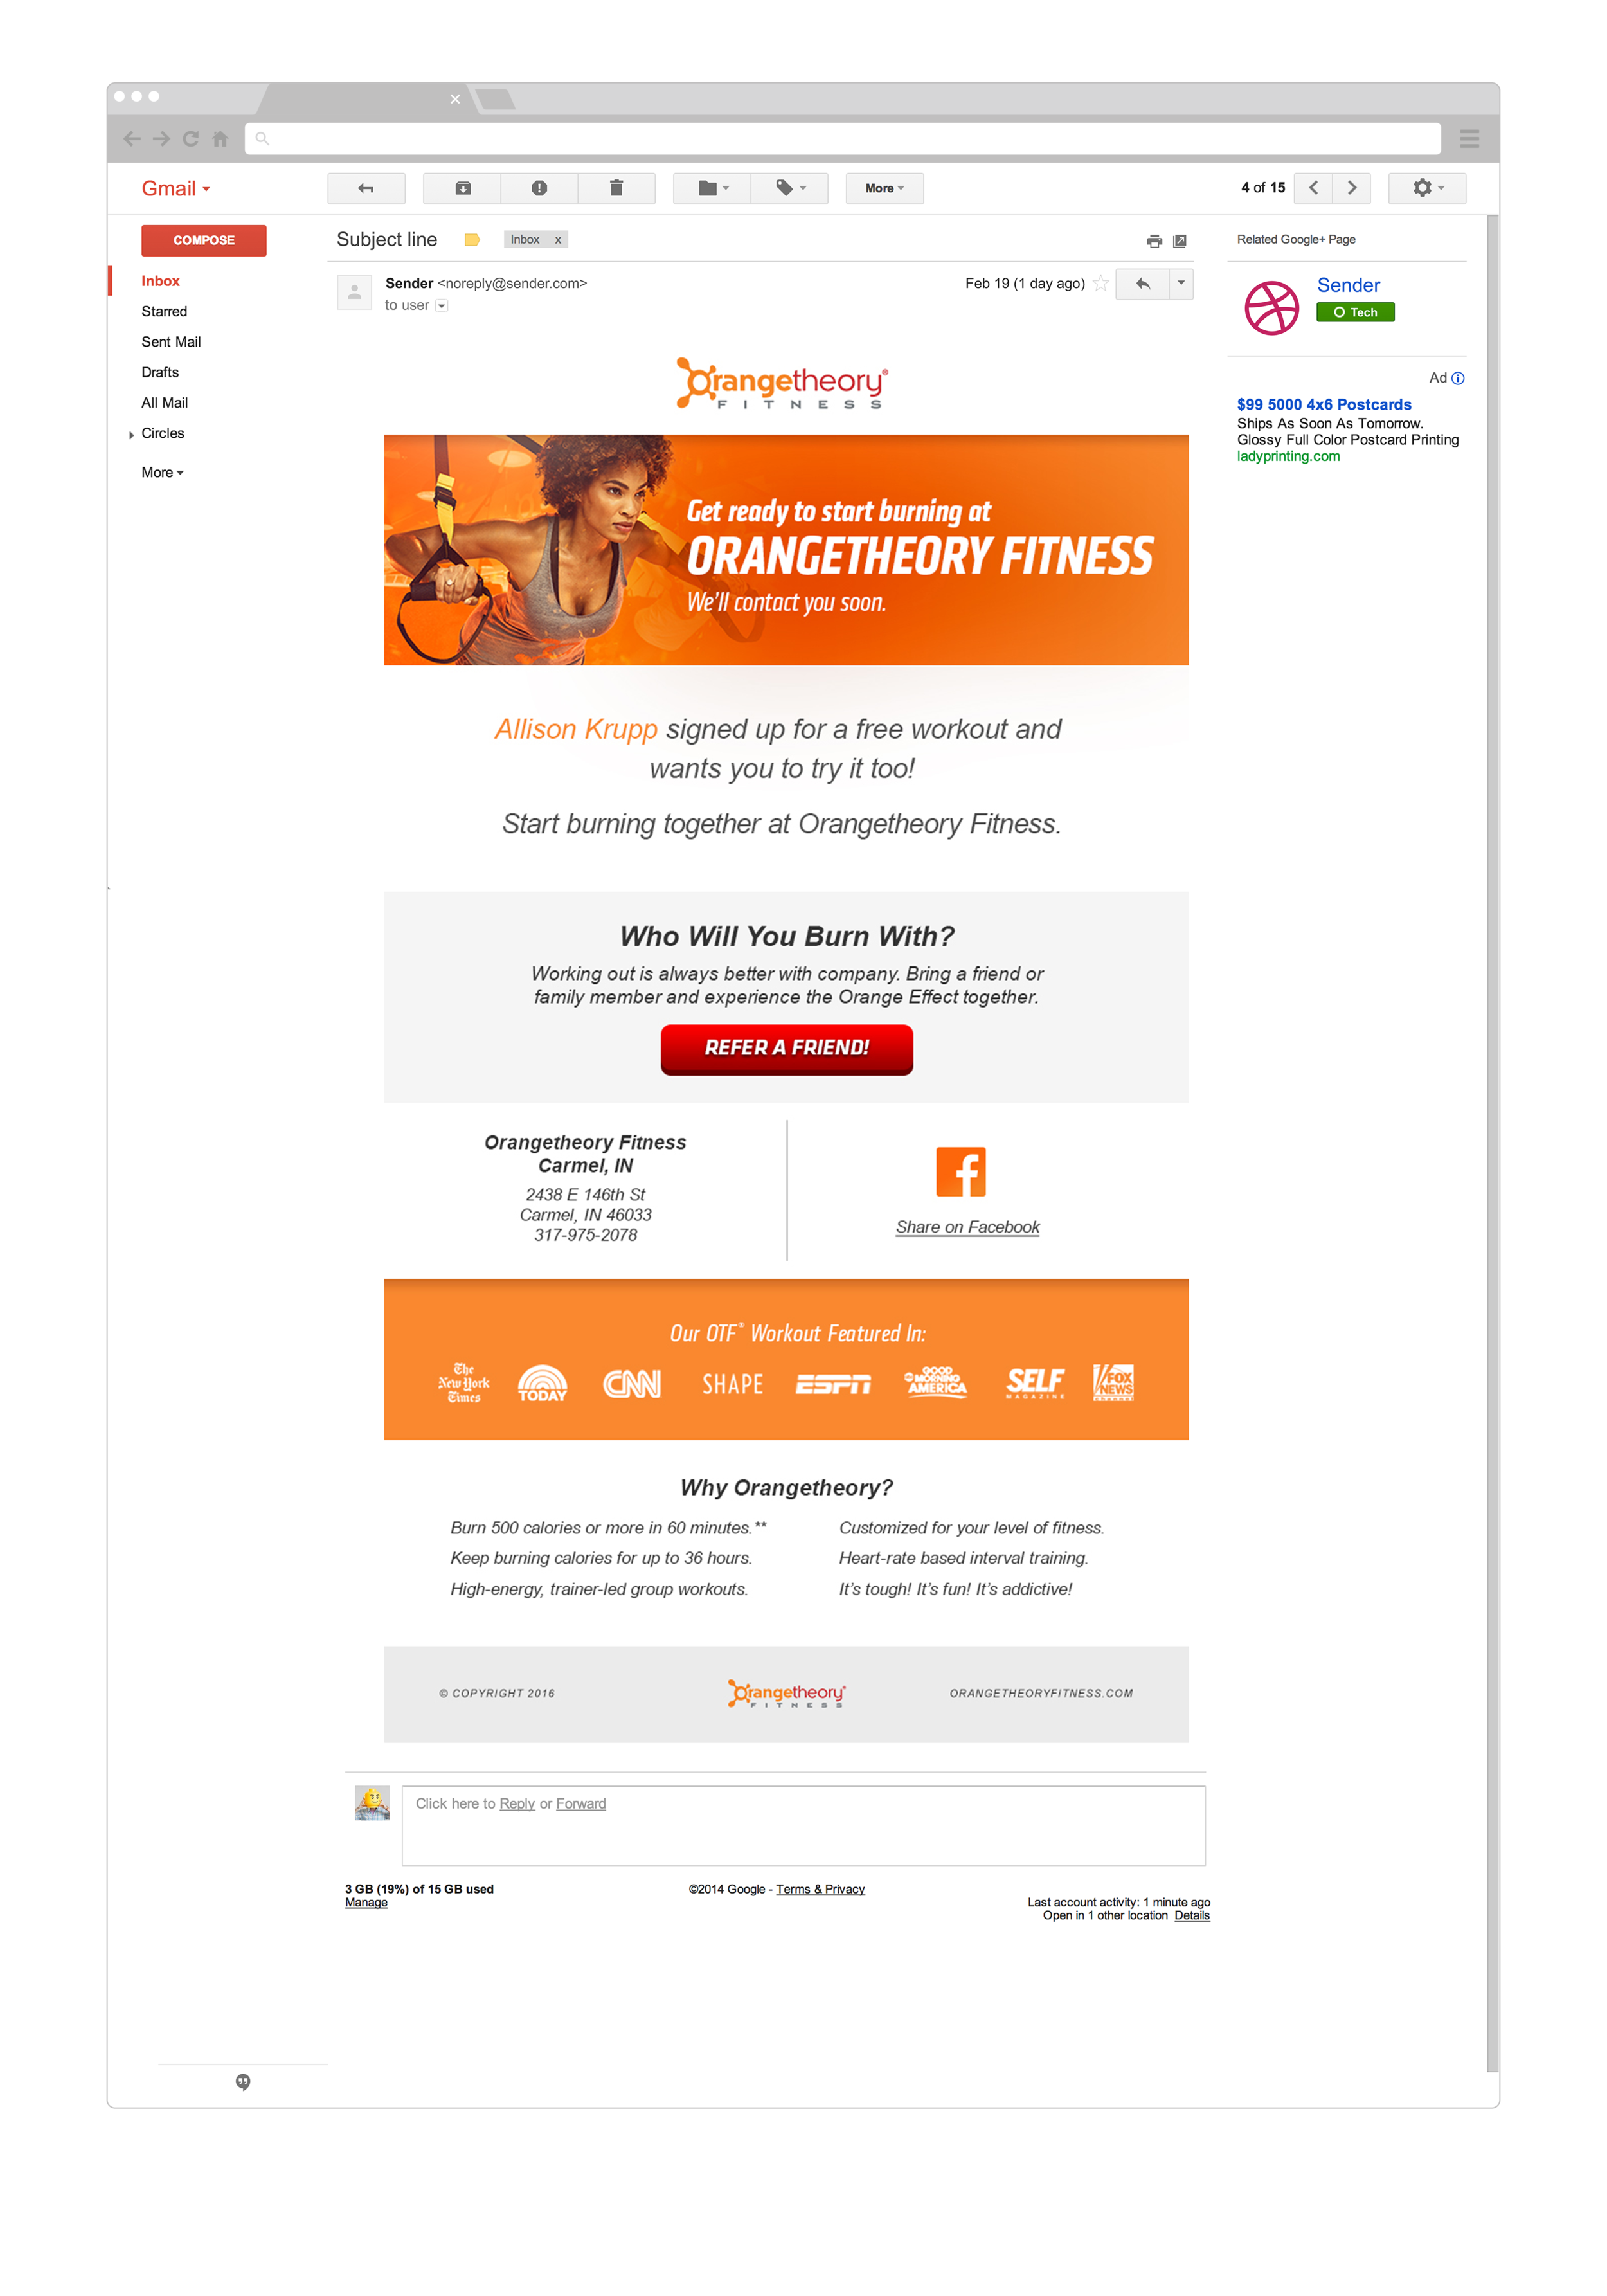Click the Starred label in sidebar
The width and height of the screenshot is (1607, 2296).
coord(164,311)
